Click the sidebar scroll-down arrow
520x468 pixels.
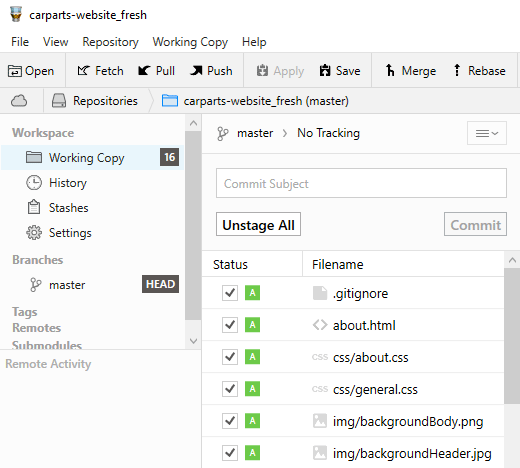193,341
